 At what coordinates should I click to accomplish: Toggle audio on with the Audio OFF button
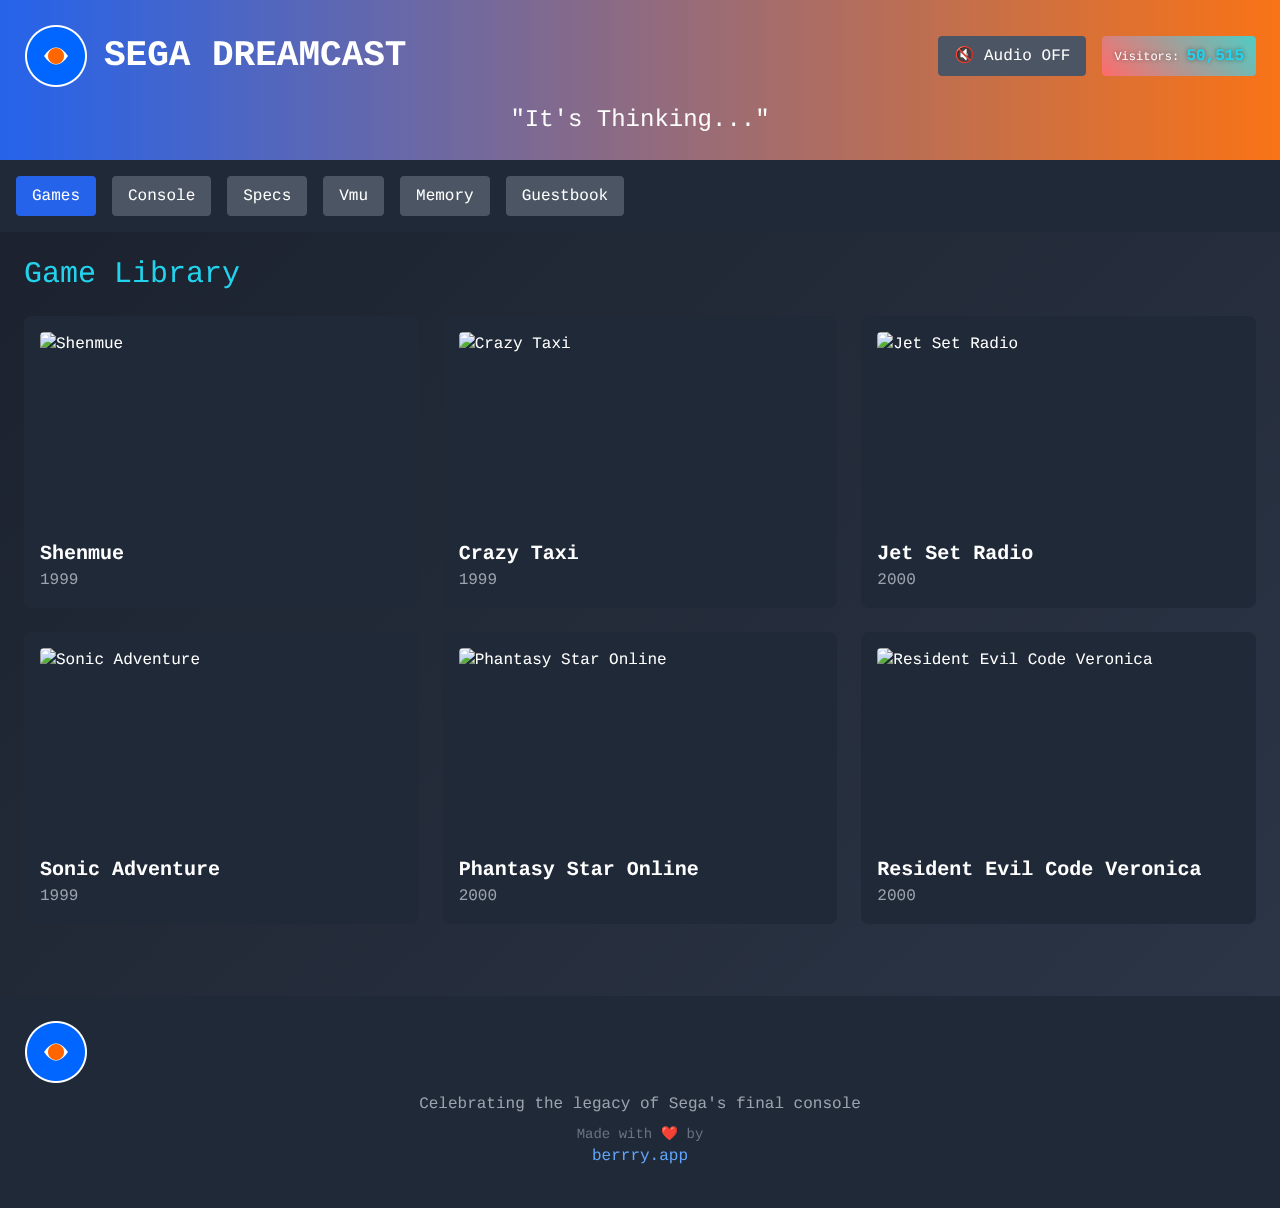1011,55
